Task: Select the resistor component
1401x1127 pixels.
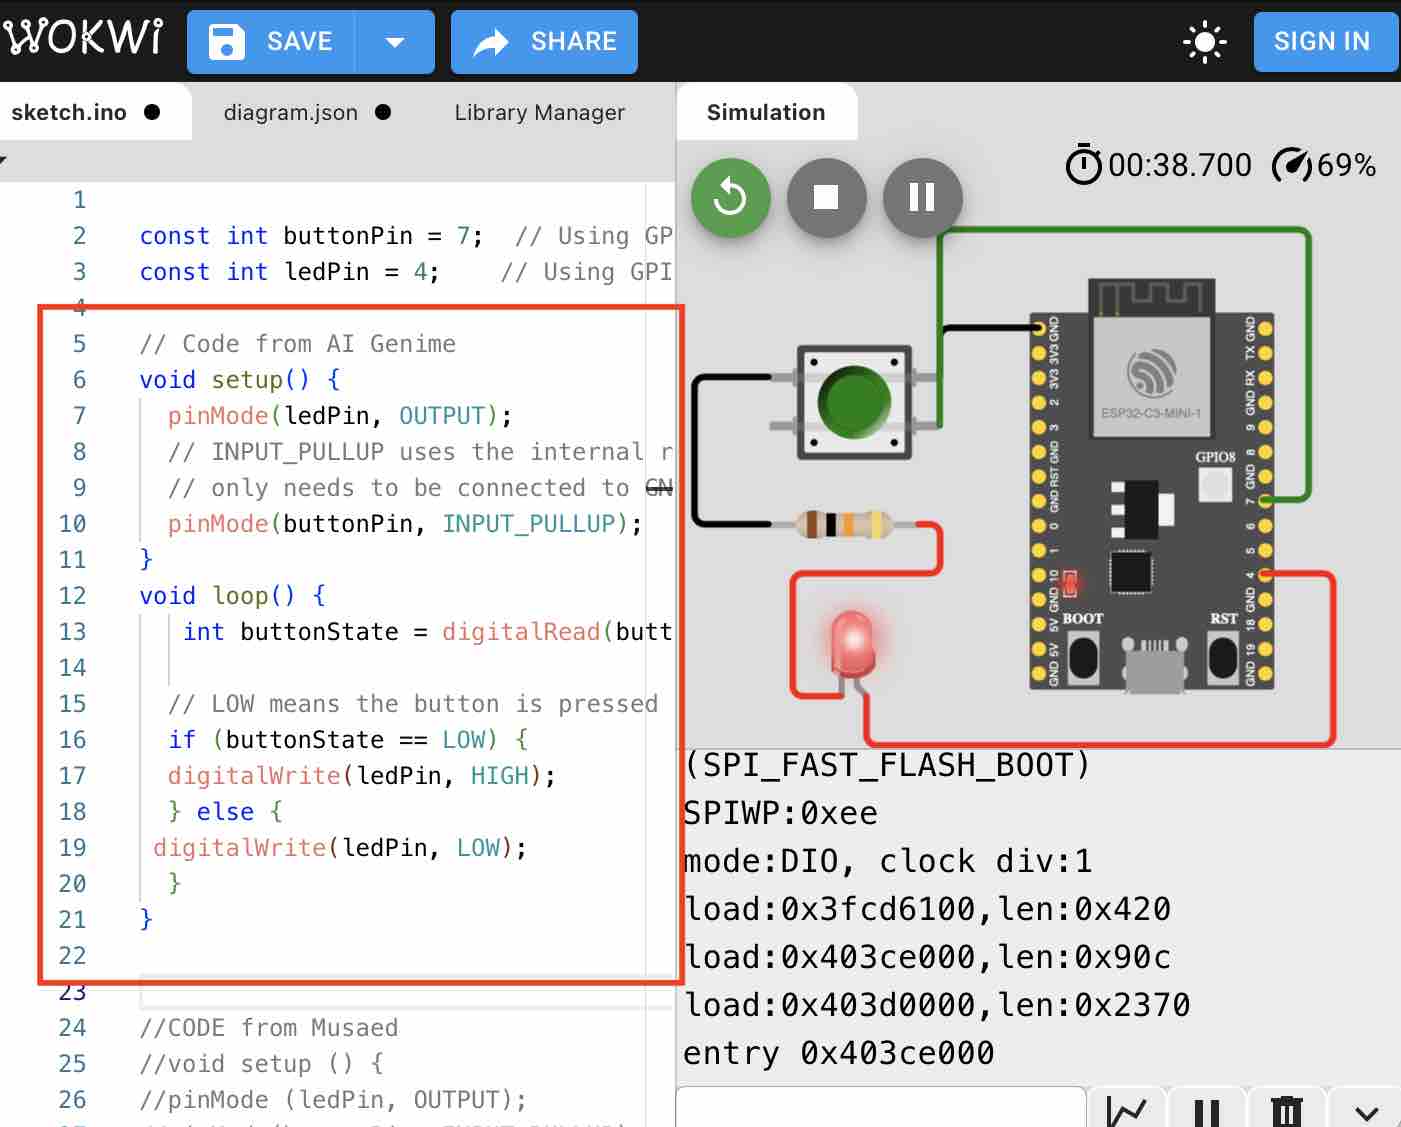Action: [845, 523]
